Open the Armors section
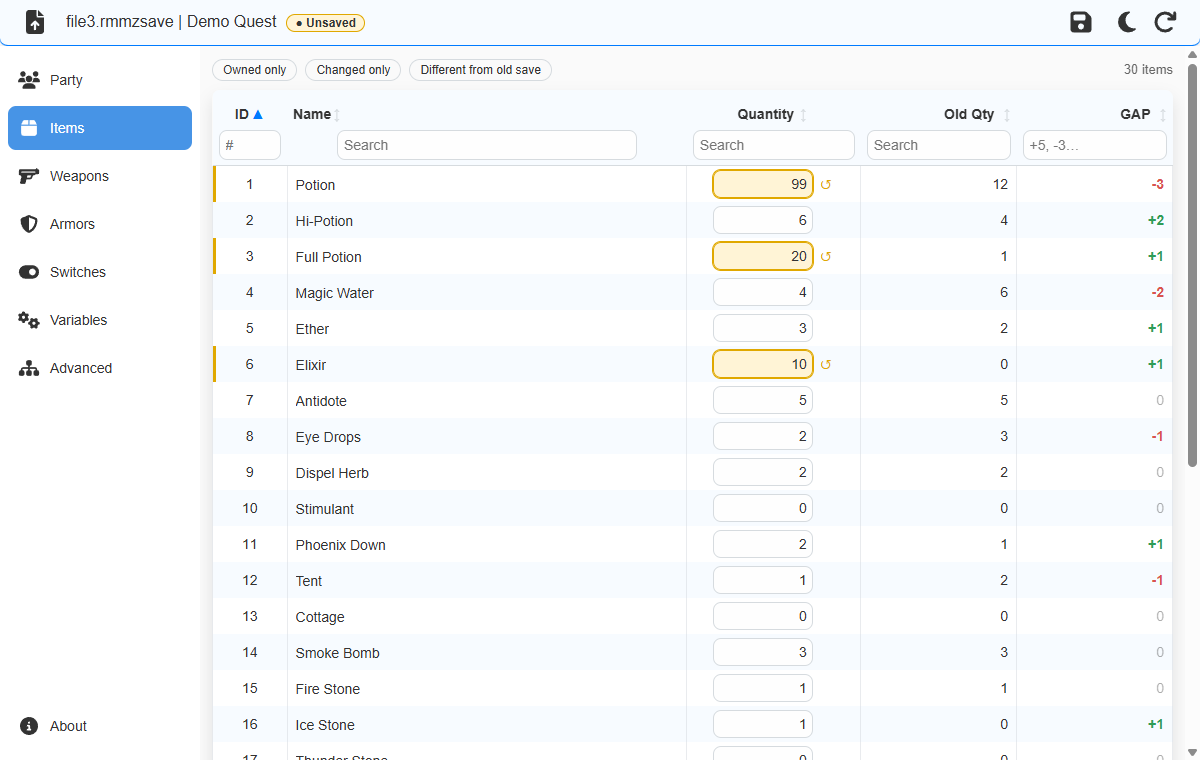Viewport: 1200px width, 760px height. tap(100, 224)
